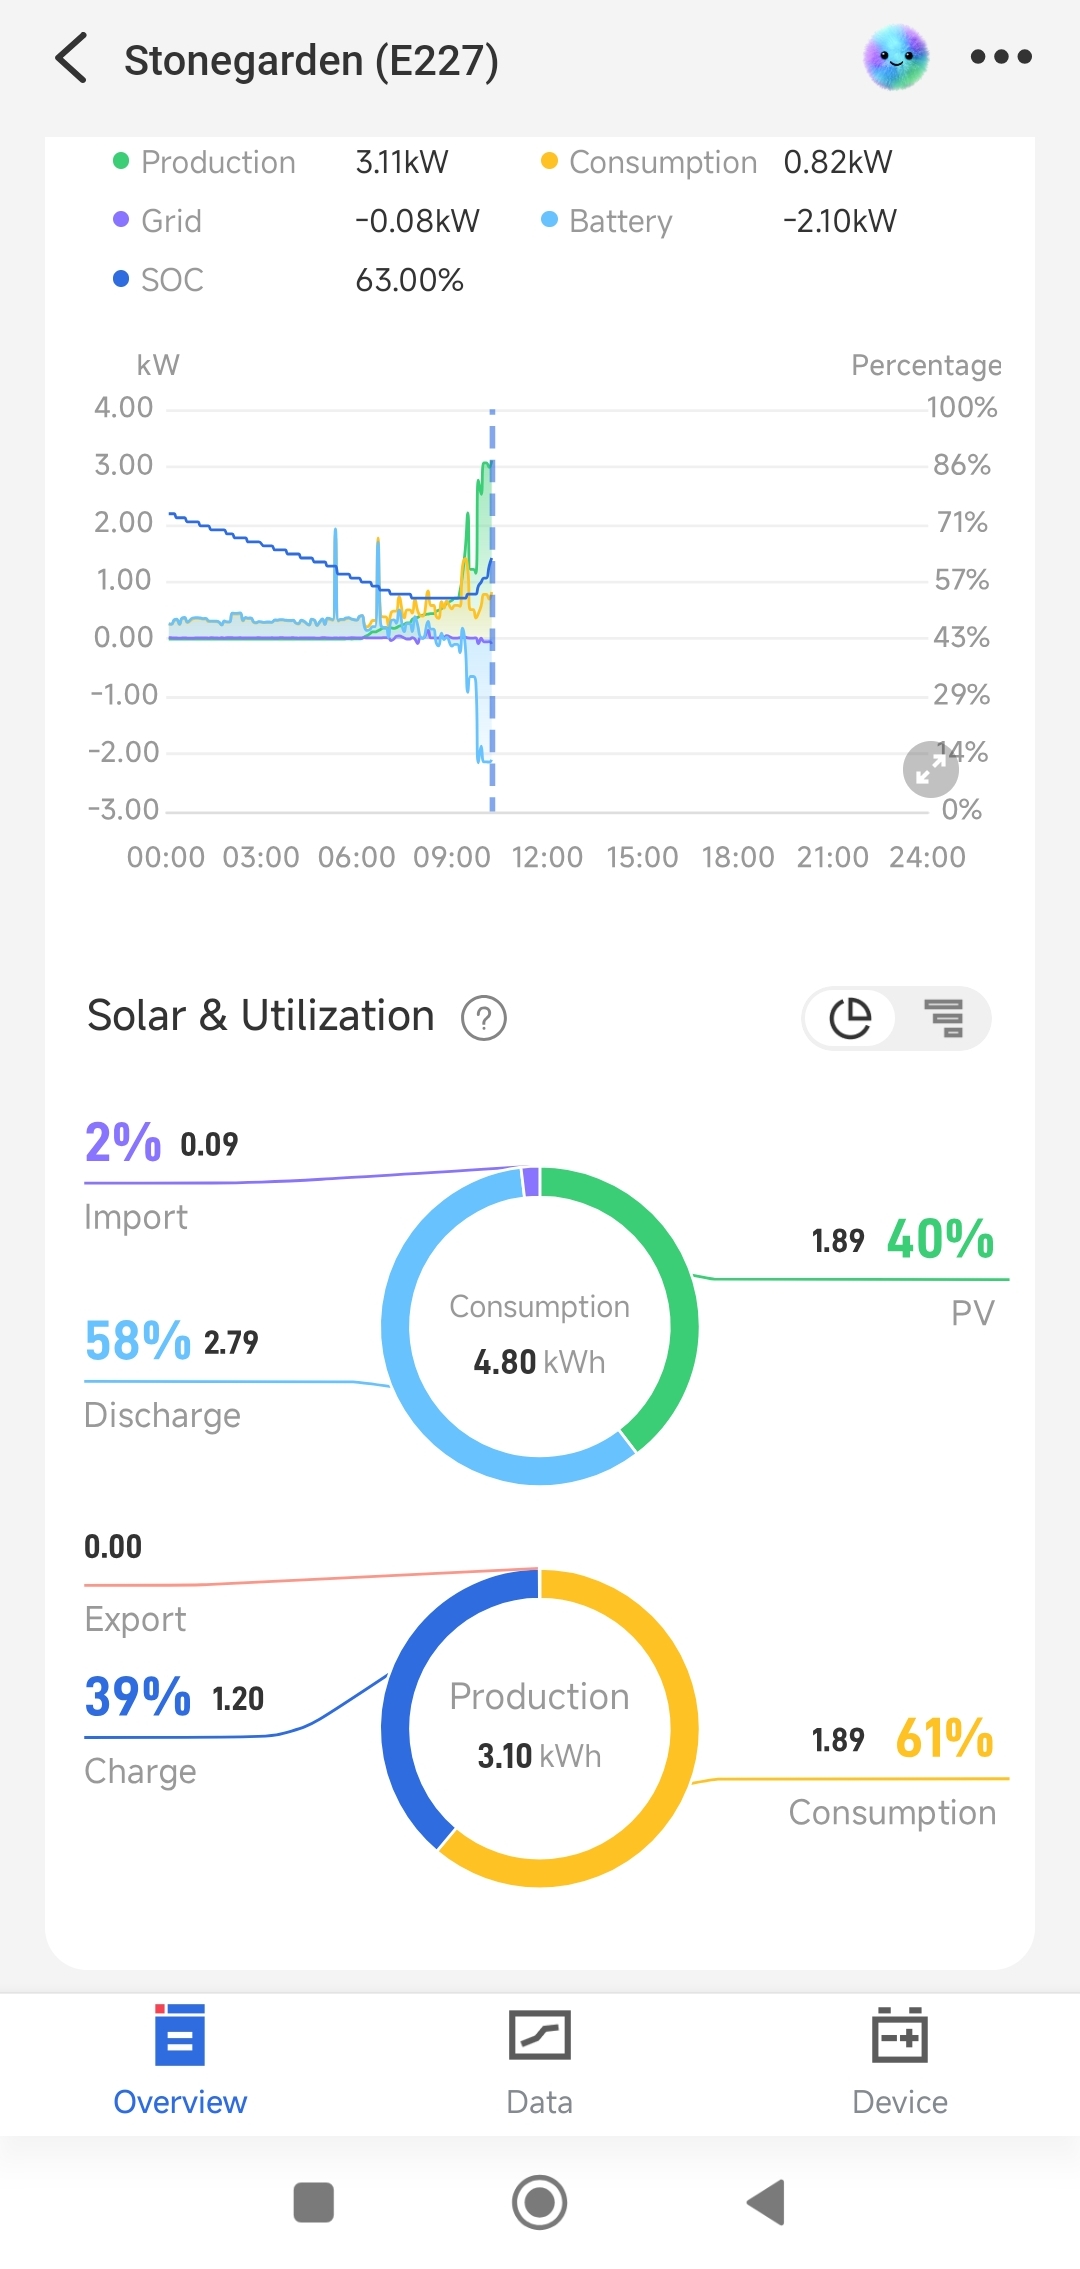1080x2269 pixels.
Task: Open the three-dot overflow menu
Action: (x=1000, y=57)
